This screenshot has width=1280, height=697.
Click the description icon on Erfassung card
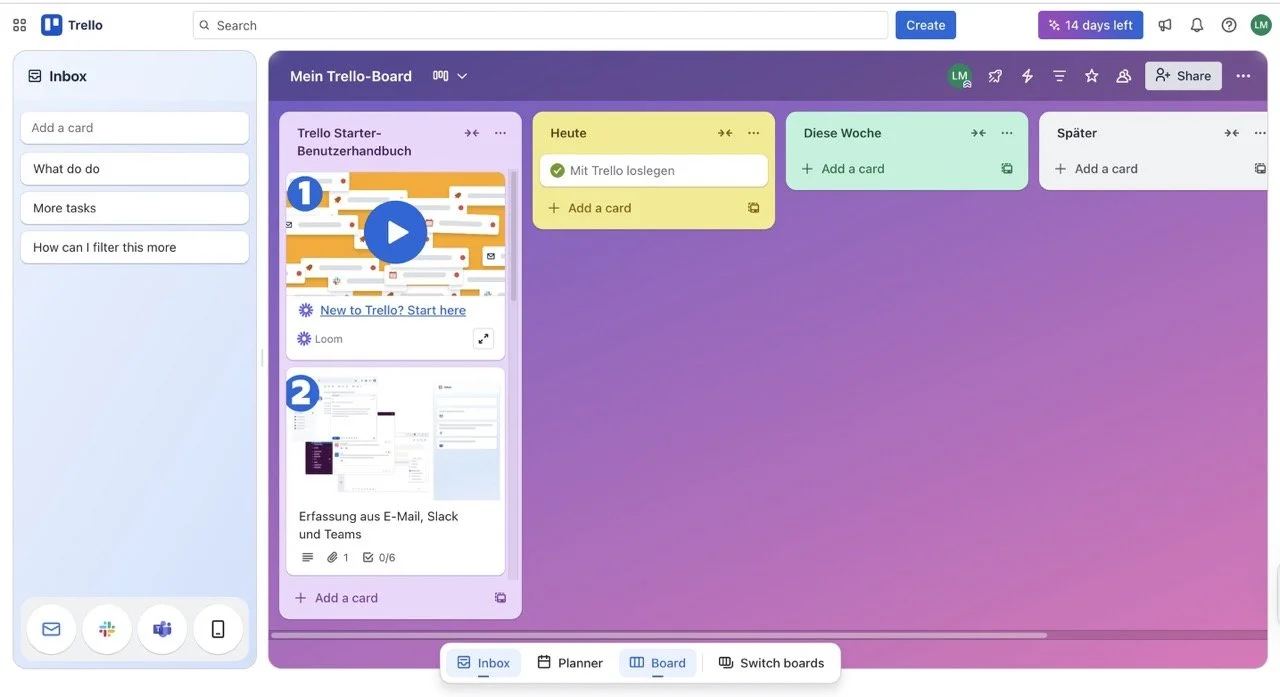click(x=308, y=558)
